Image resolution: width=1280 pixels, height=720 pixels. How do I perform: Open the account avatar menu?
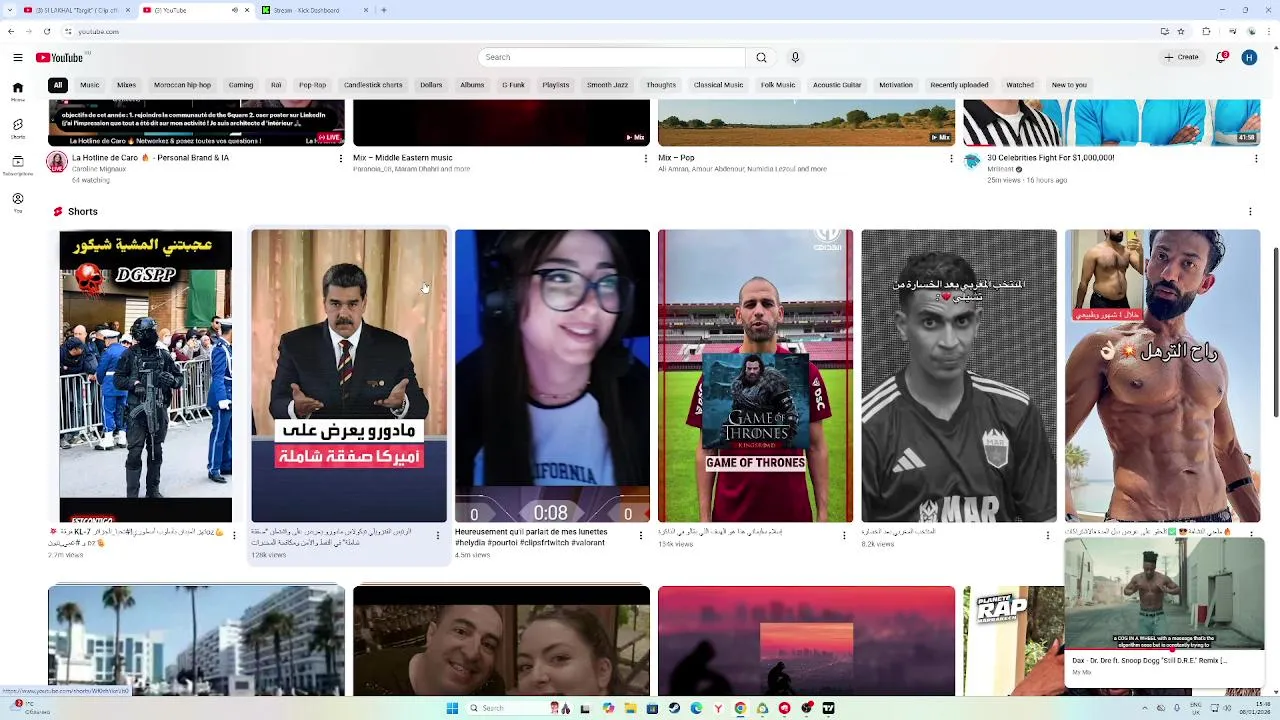[x=1249, y=57]
